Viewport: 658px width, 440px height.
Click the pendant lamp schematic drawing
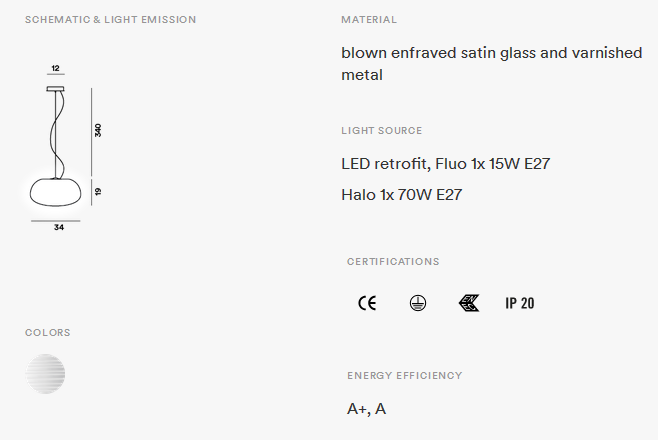[63, 147]
